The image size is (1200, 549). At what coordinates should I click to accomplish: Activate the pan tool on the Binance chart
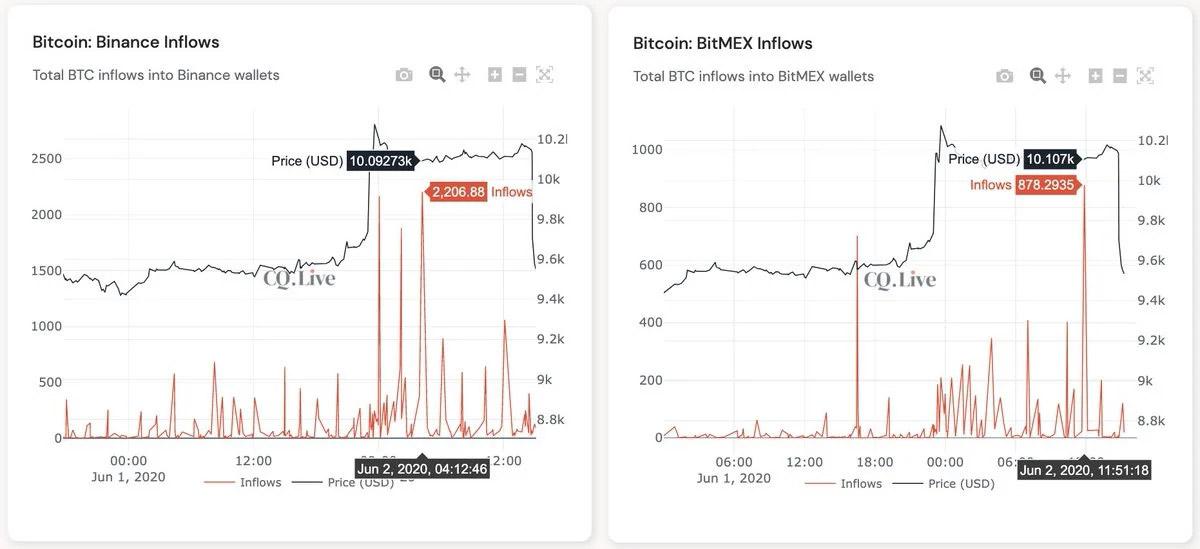(x=462, y=75)
